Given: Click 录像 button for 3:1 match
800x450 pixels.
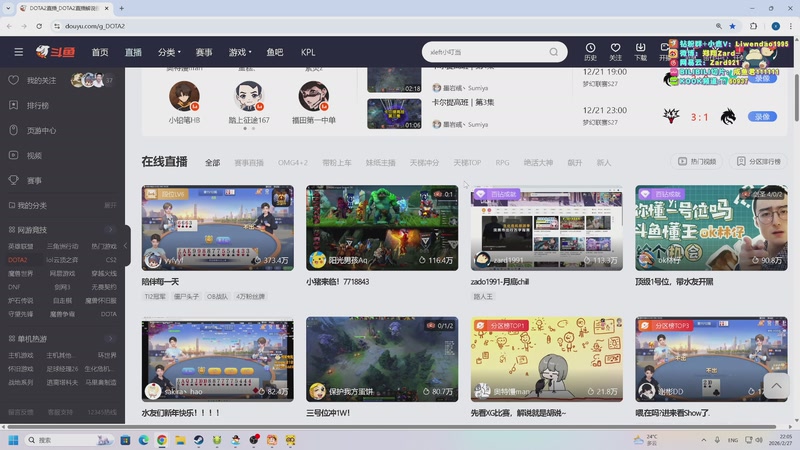Looking at the screenshot, I should [x=762, y=116].
